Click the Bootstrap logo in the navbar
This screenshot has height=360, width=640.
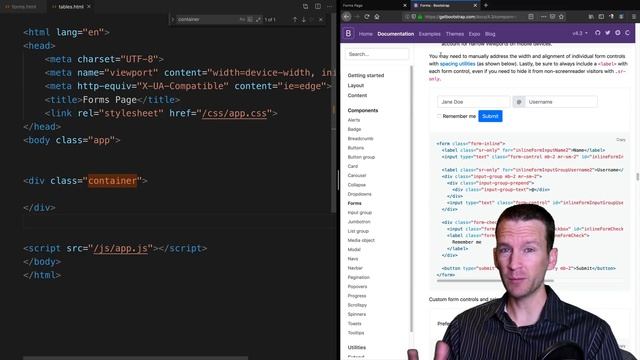[x=348, y=33]
